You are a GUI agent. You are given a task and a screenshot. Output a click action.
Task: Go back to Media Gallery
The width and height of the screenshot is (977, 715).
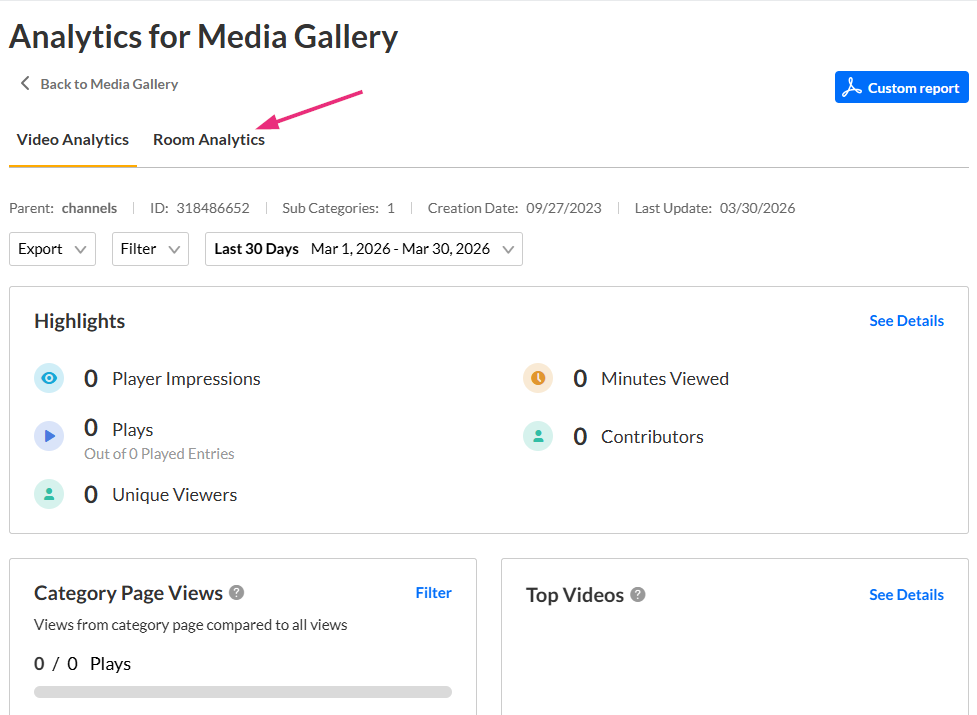(109, 84)
